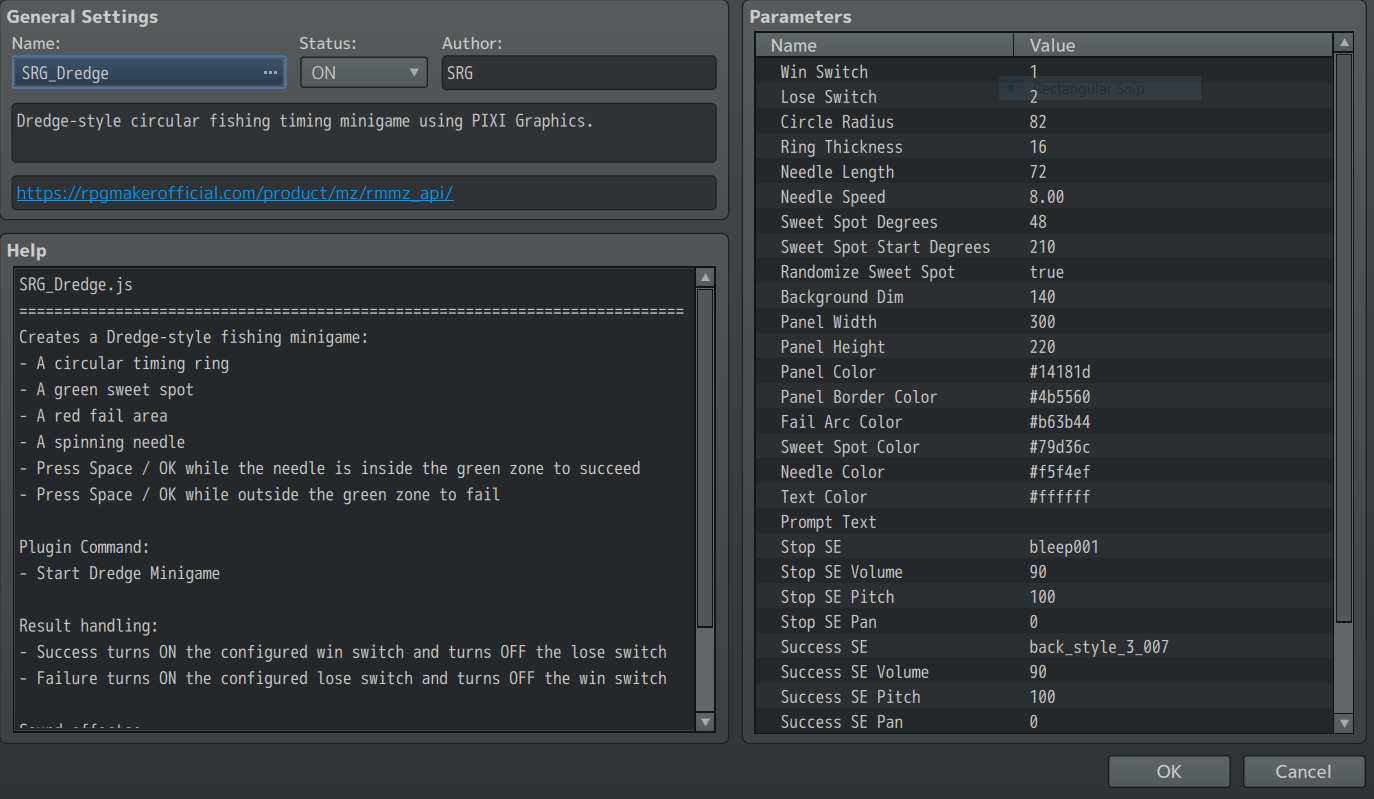Viewport: 1374px width, 799px height.
Task: Select the Lose Switch parameter row
Action: tap(1045, 97)
